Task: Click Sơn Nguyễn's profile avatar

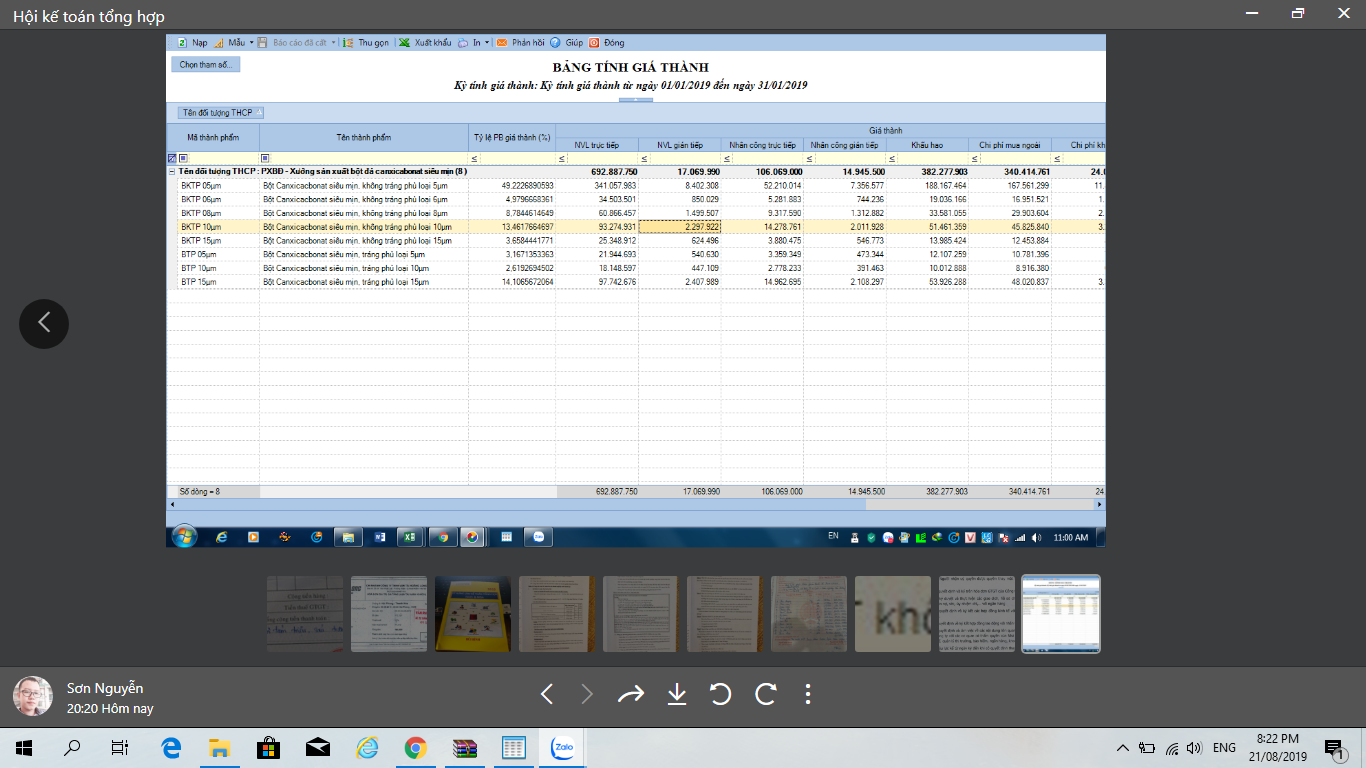Action: click(32, 696)
